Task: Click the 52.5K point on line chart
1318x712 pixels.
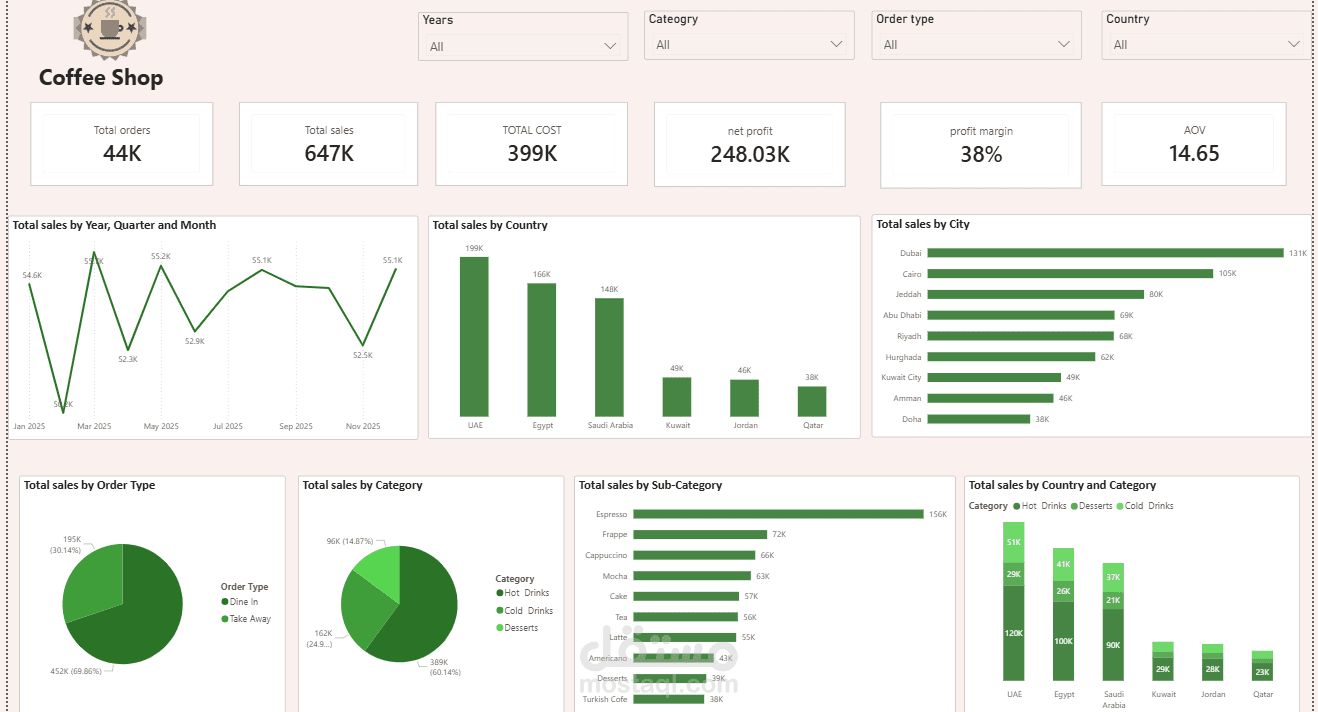Action: click(362, 344)
